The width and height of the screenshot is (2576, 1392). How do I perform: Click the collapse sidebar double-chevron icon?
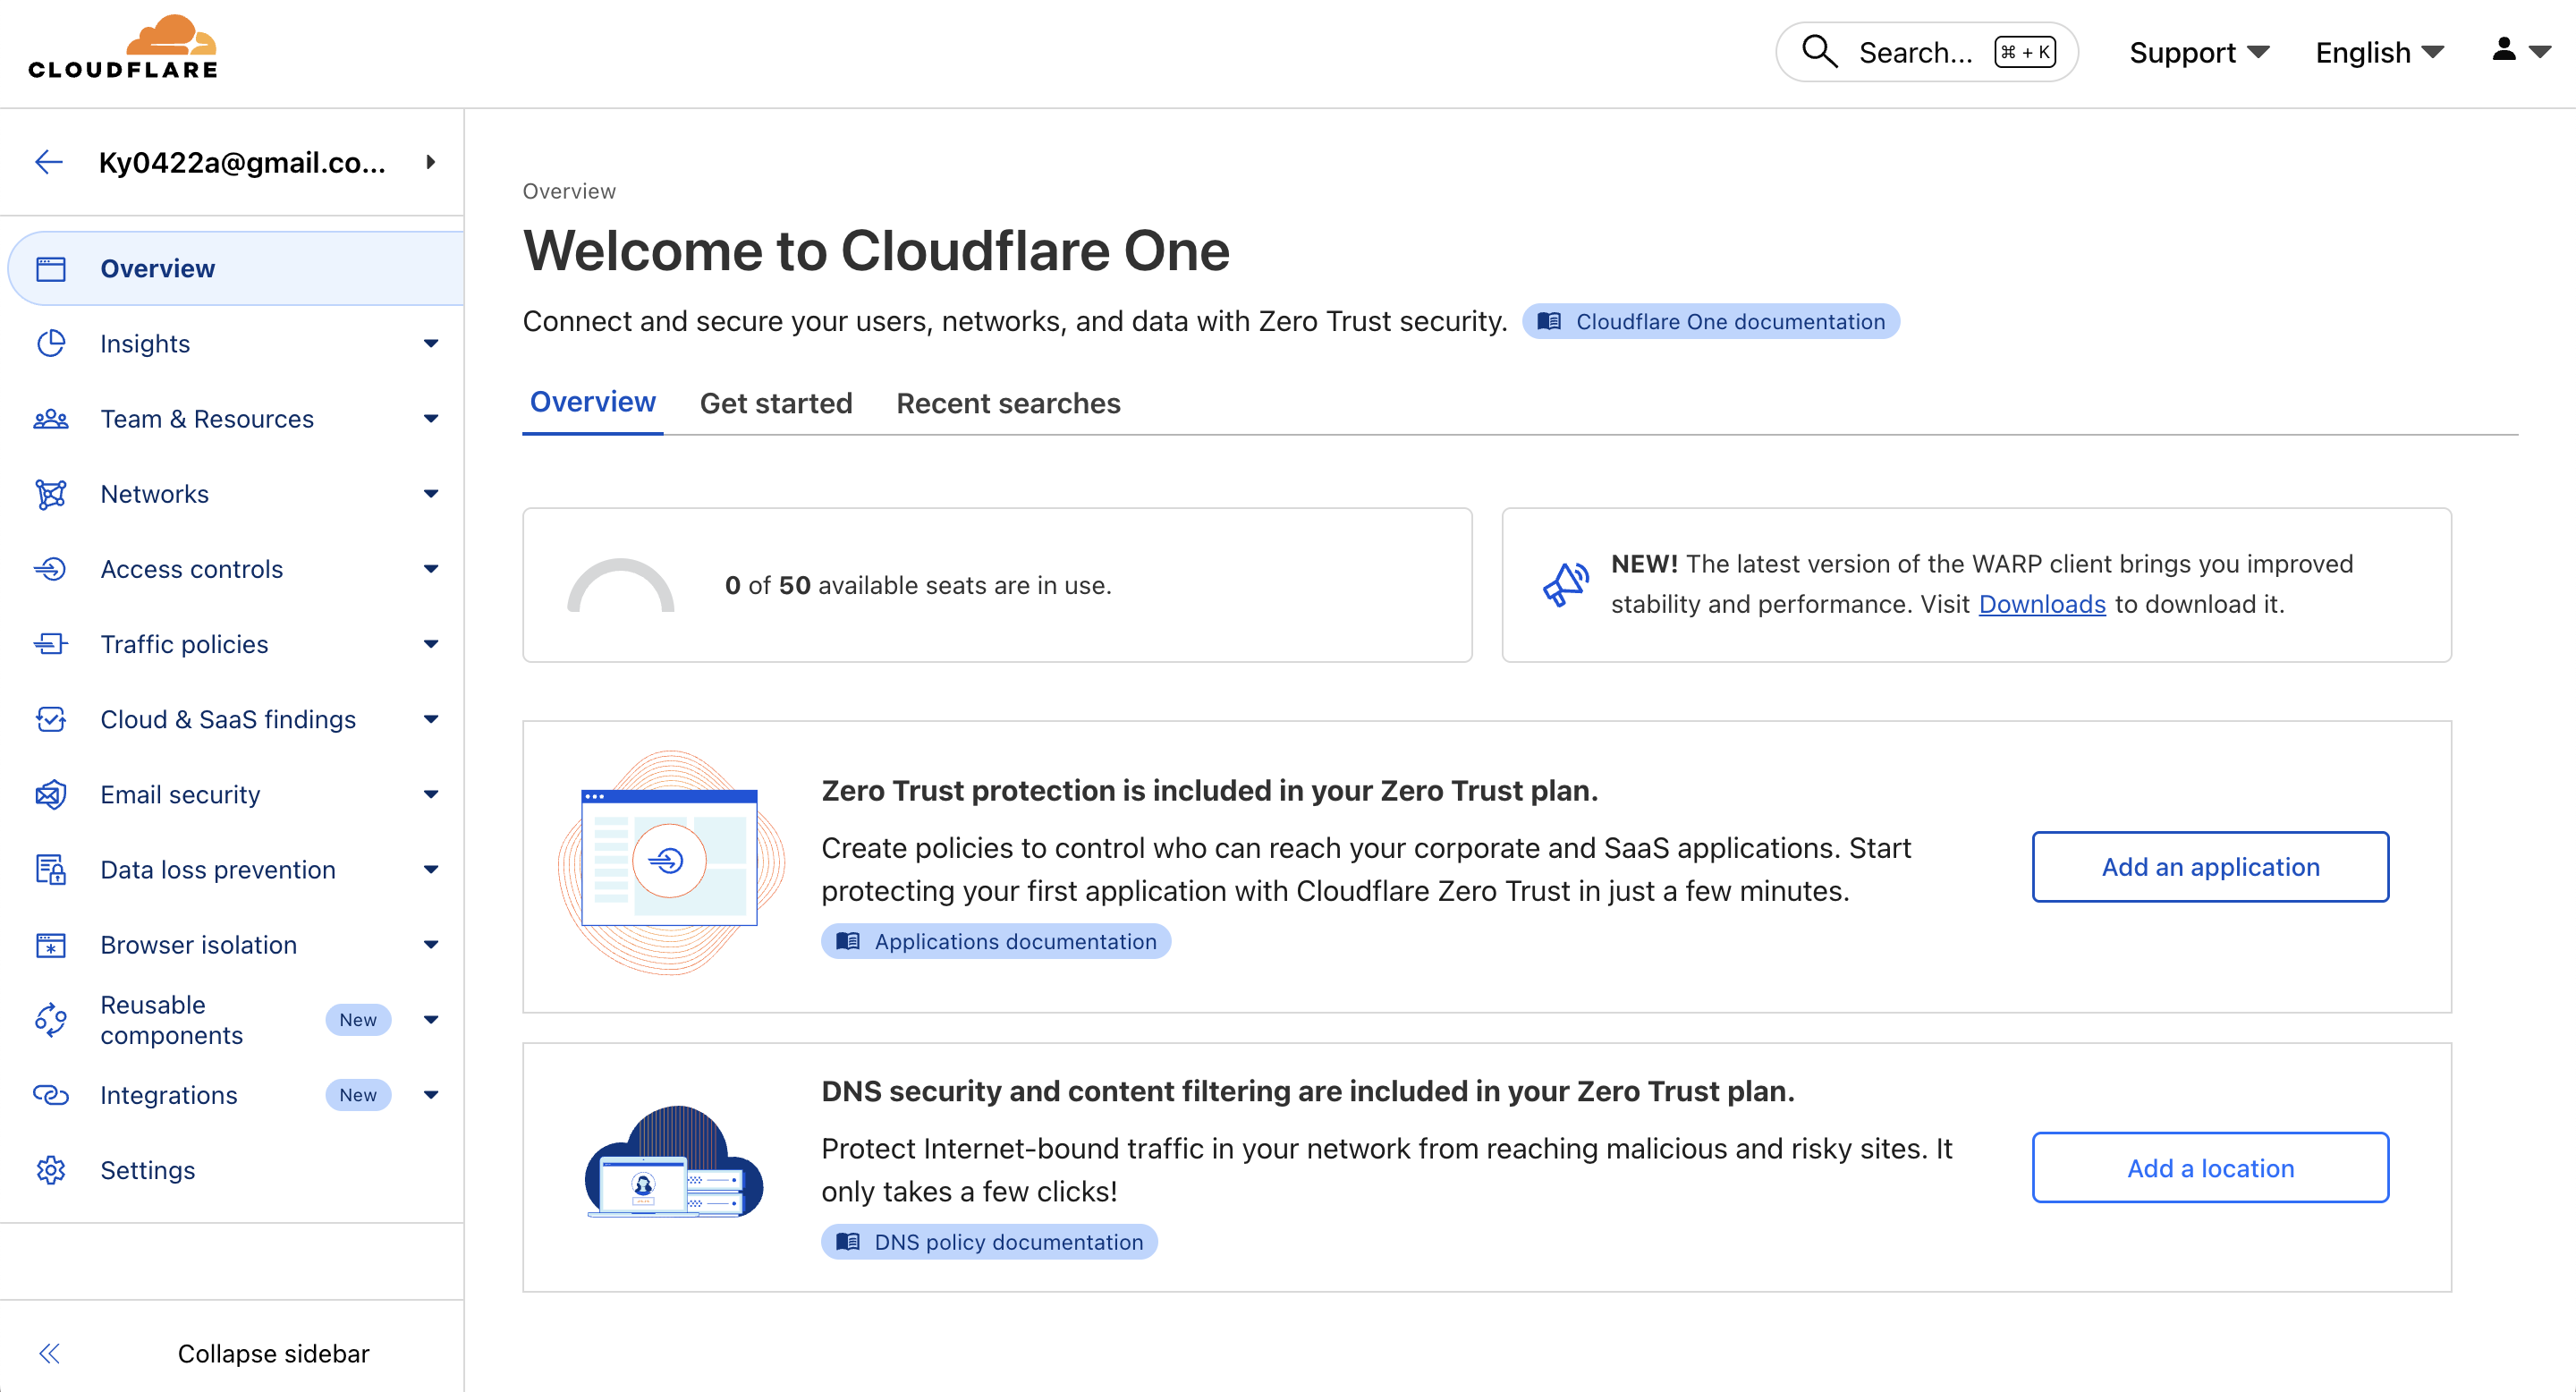(49, 1353)
